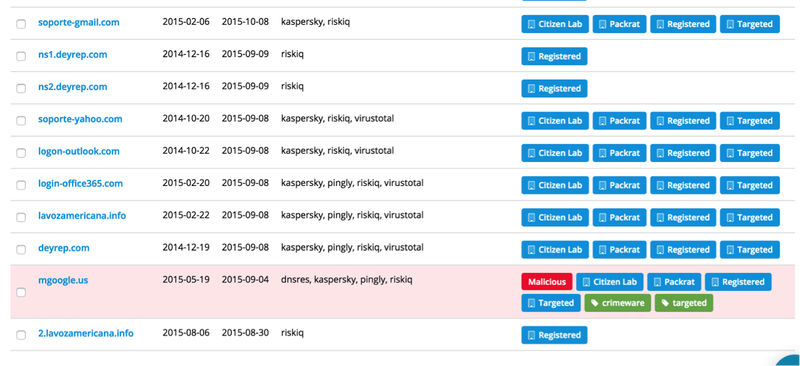Click Registered tag on mgoogle.us row
Screen dimensions: 800x366
738,282
